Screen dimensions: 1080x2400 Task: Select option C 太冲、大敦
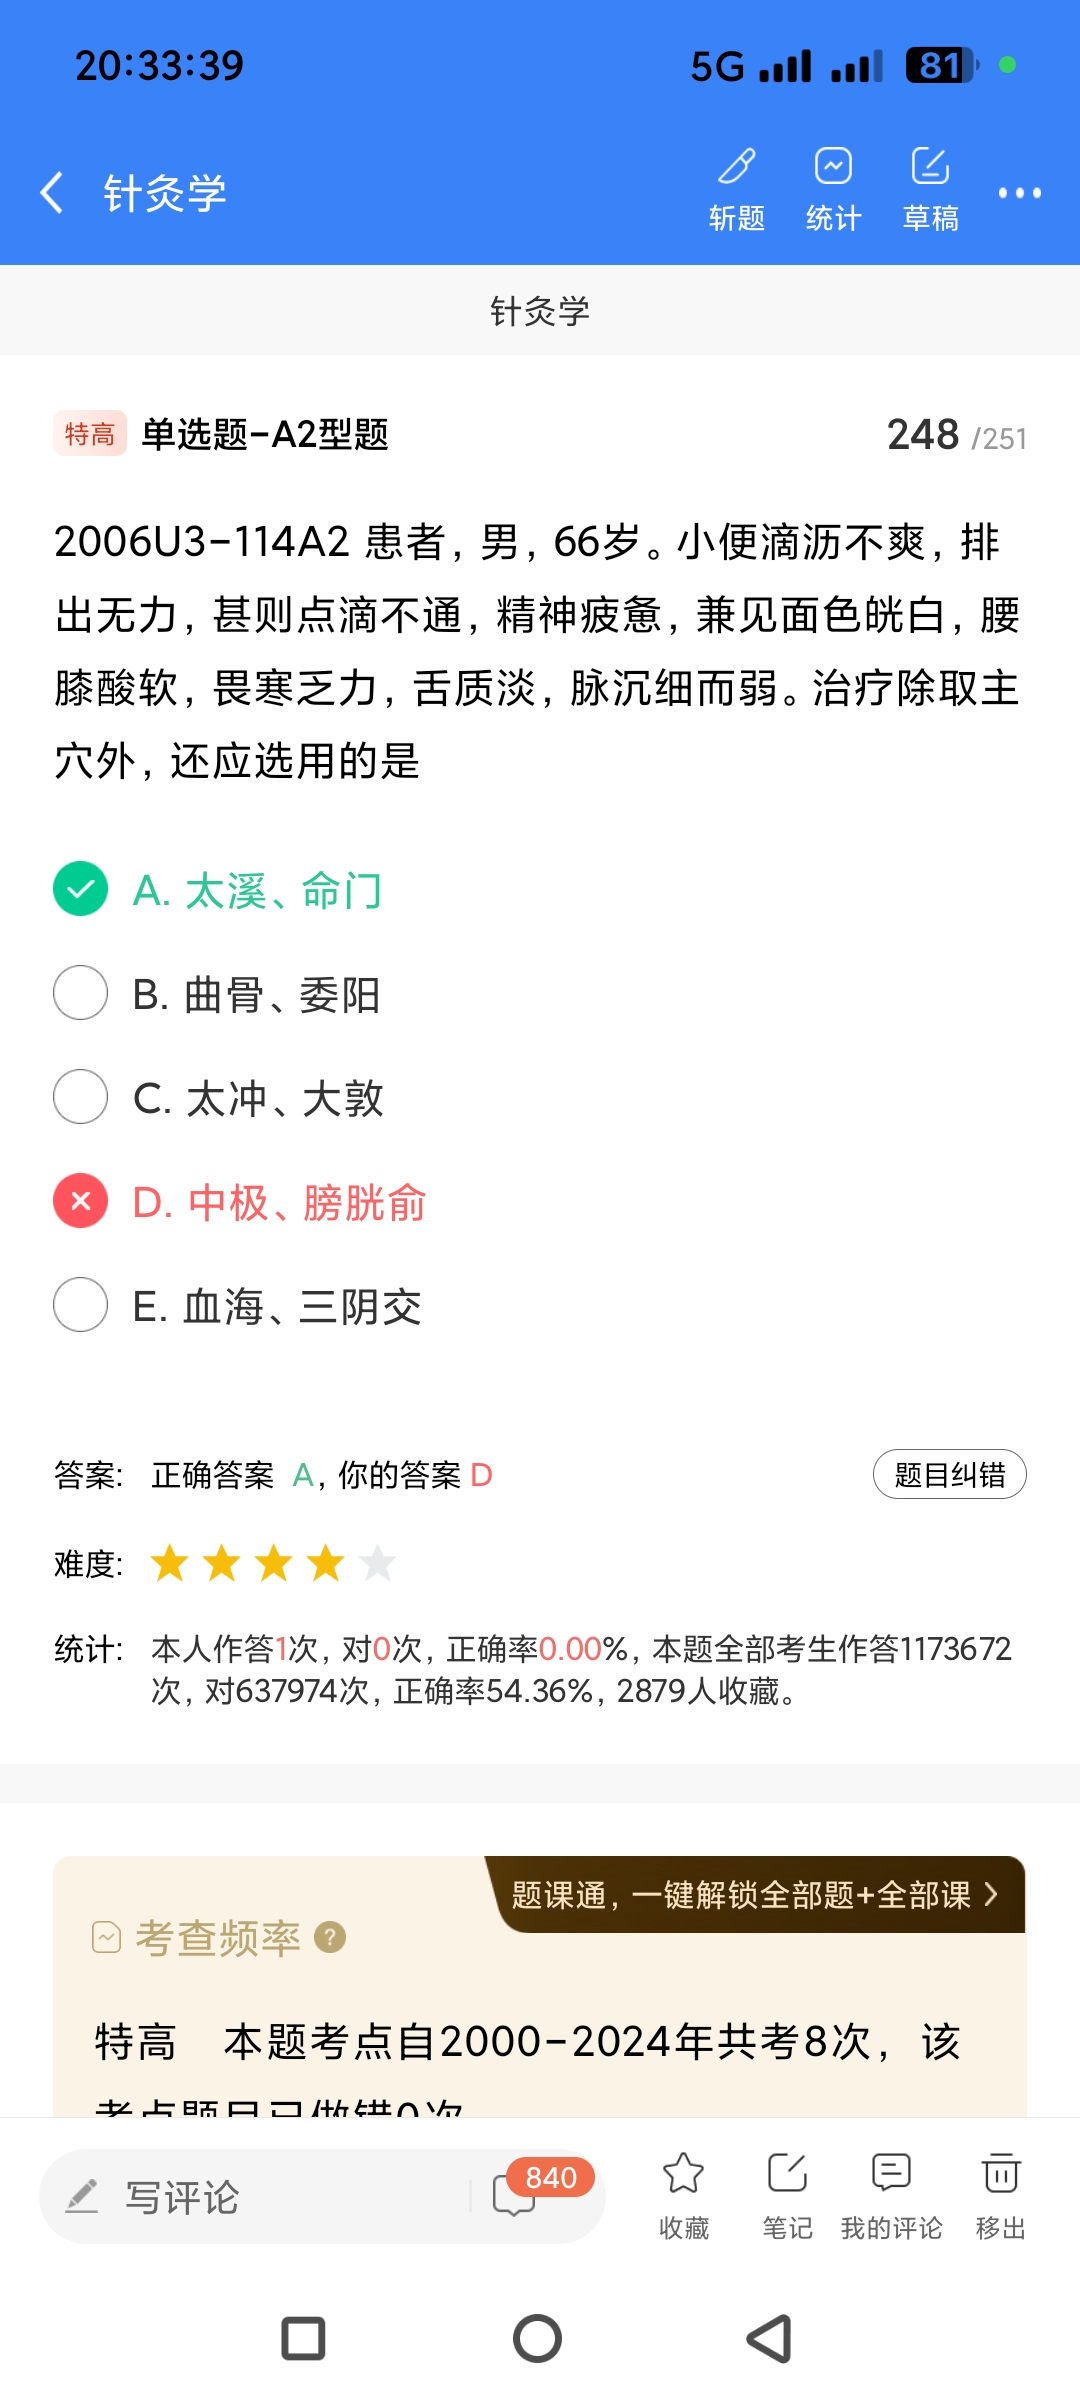tap(81, 1097)
